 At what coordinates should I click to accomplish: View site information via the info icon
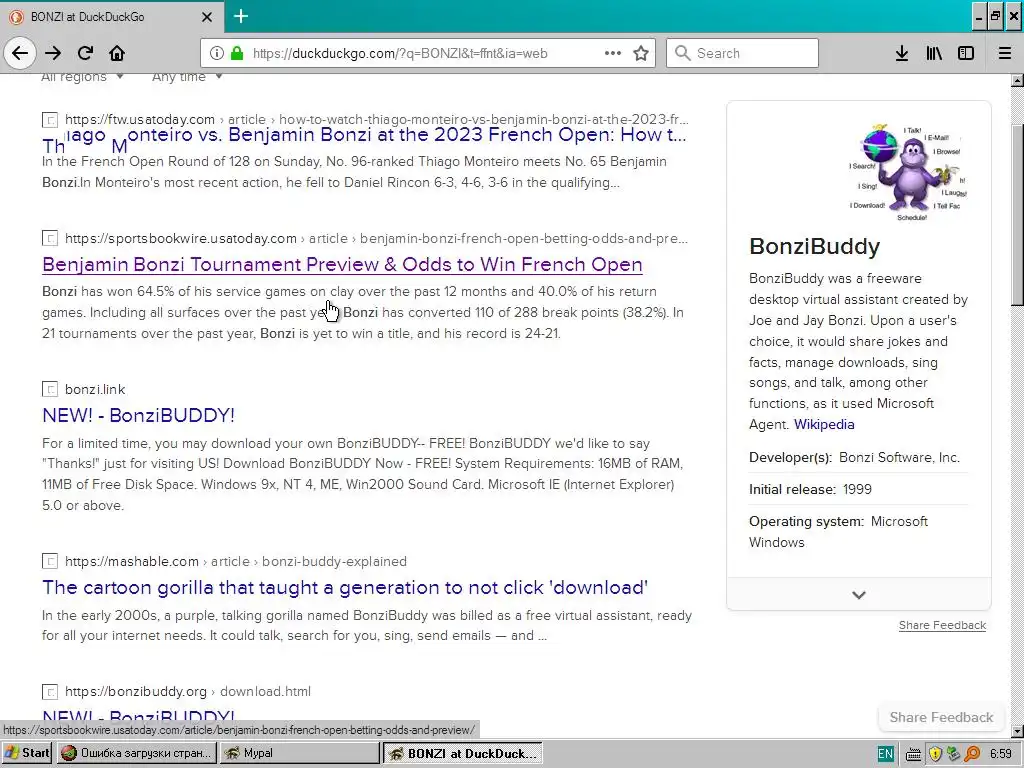[x=217, y=54]
